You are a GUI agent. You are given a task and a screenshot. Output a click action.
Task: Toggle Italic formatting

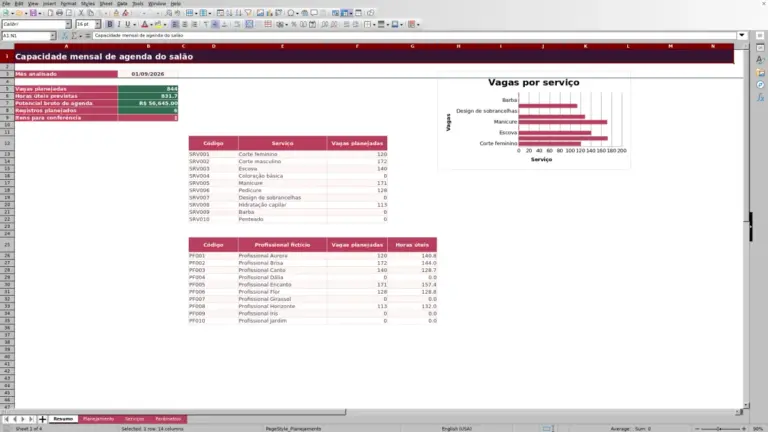[119, 24]
